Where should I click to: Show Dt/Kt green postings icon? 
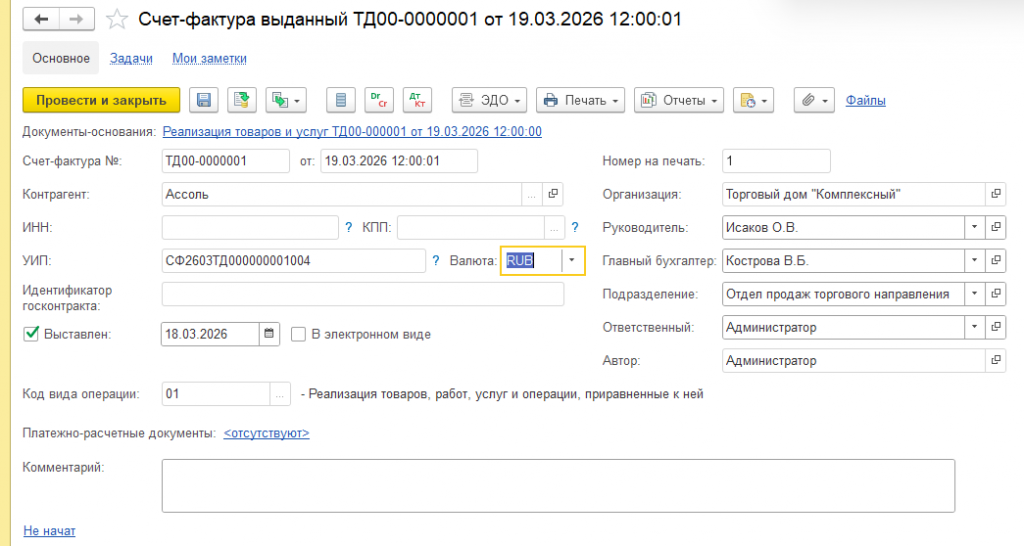(x=379, y=100)
